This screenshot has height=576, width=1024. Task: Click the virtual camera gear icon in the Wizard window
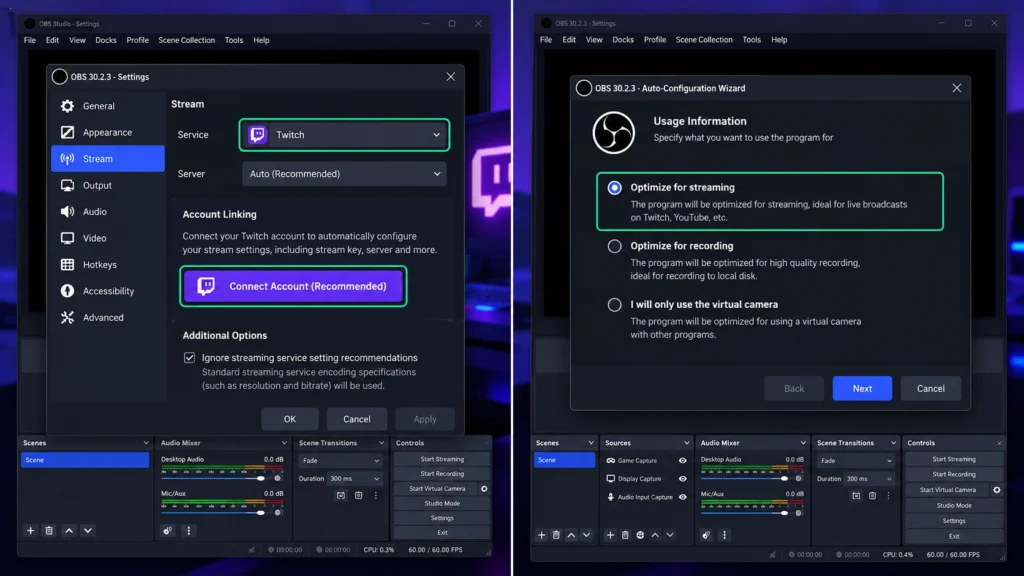(x=997, y=490)
